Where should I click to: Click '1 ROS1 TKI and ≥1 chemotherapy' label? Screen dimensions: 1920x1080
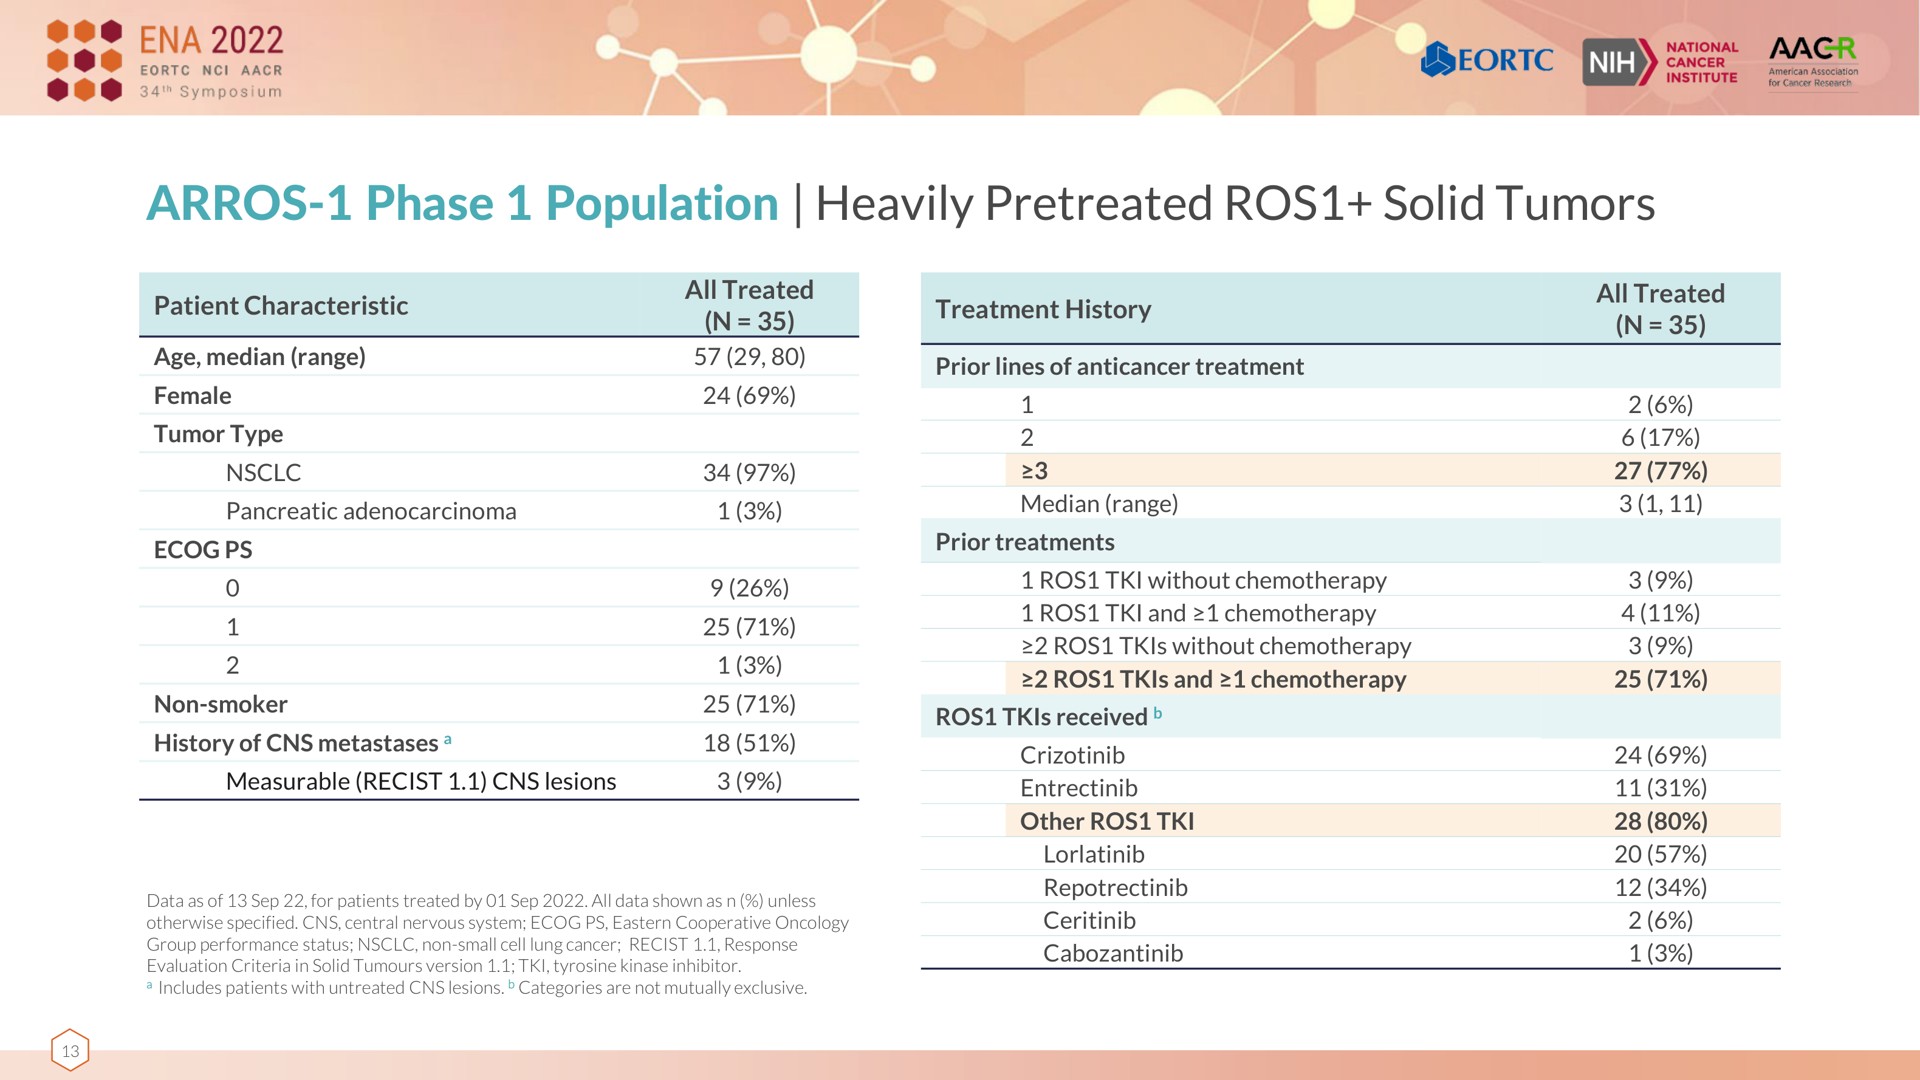coord(1198,614)
